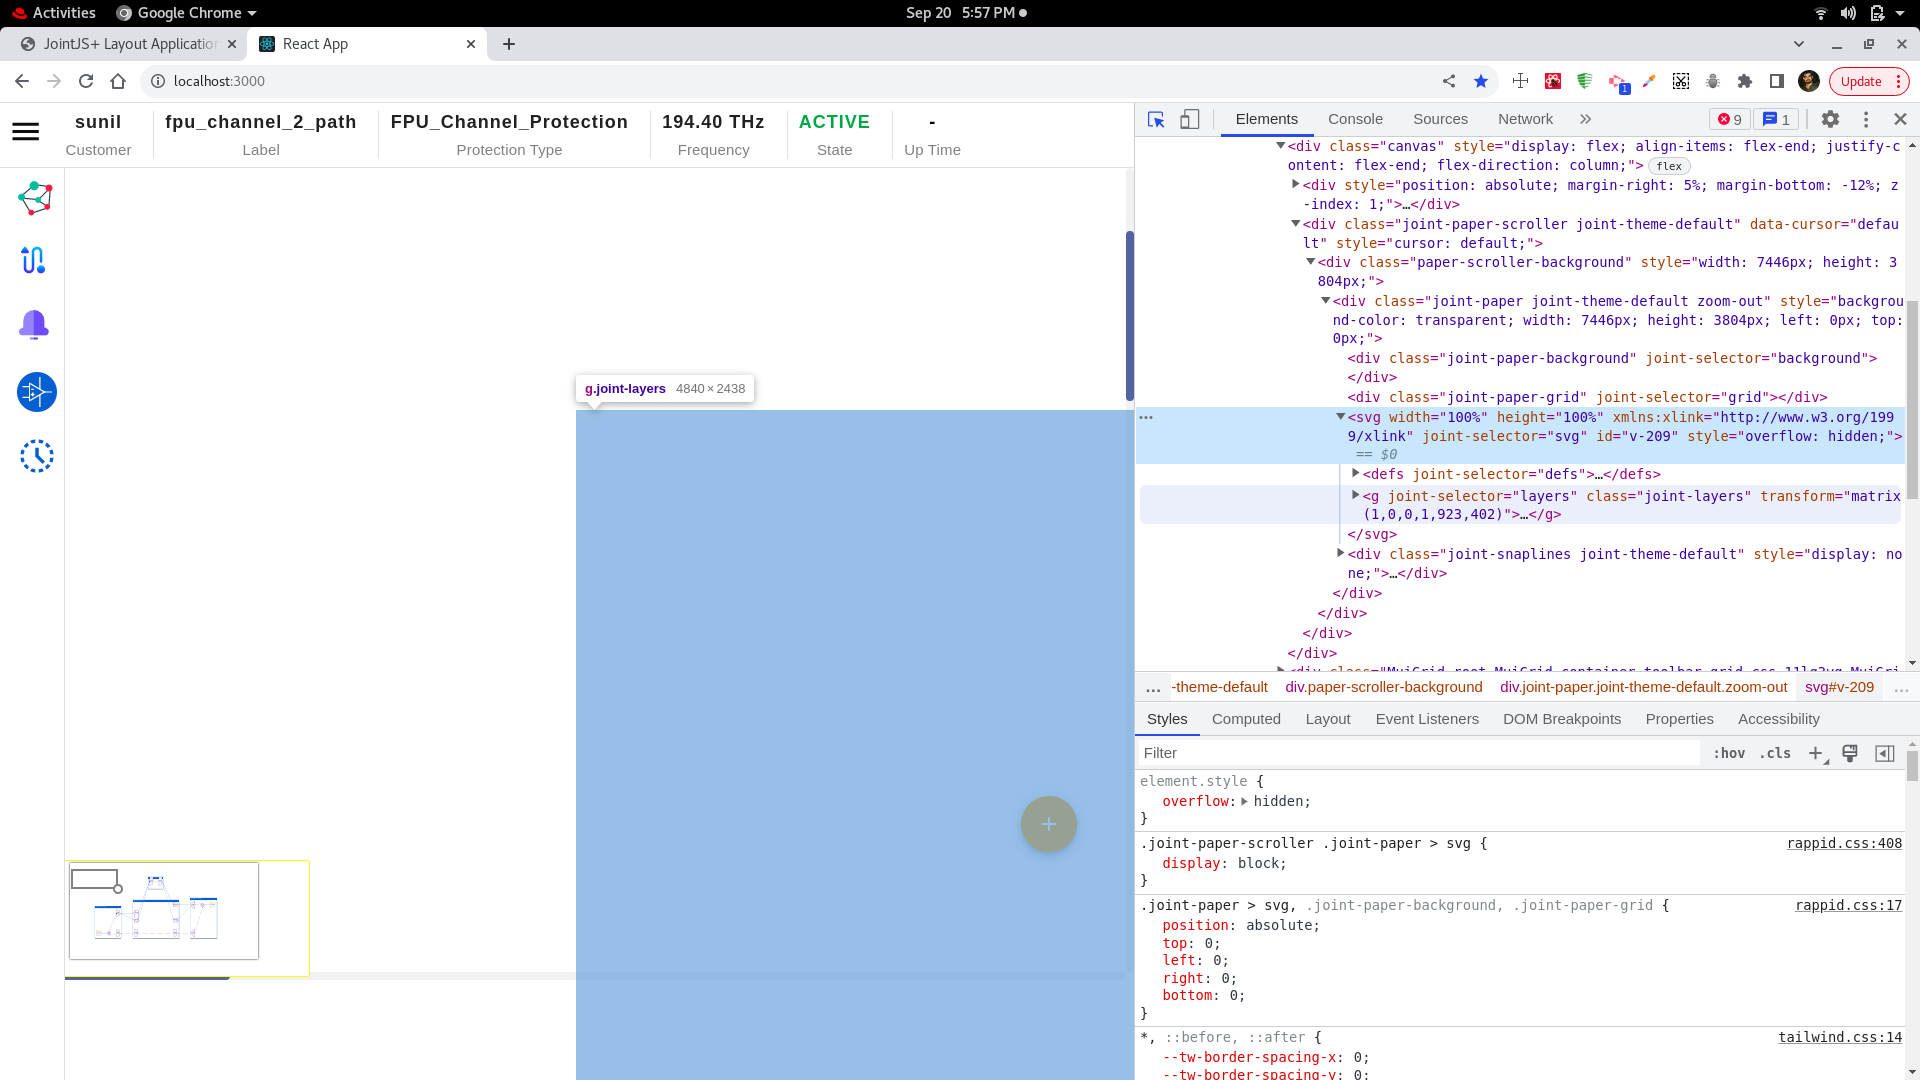The image size is (1920, 1080).
Task: Activate the inspect element picker in DevTools
Action: click(x=1155, y=119)
